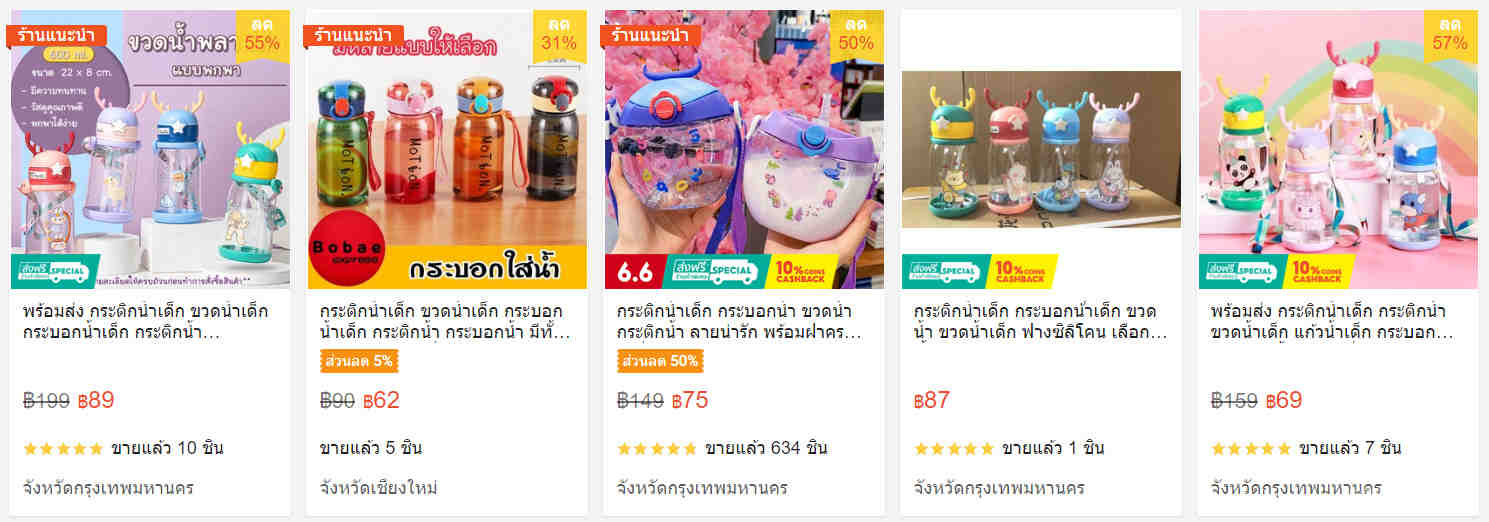Open the product title with price ฿62
Viewport: 1489px width, 522px height.
coord(444,321)
